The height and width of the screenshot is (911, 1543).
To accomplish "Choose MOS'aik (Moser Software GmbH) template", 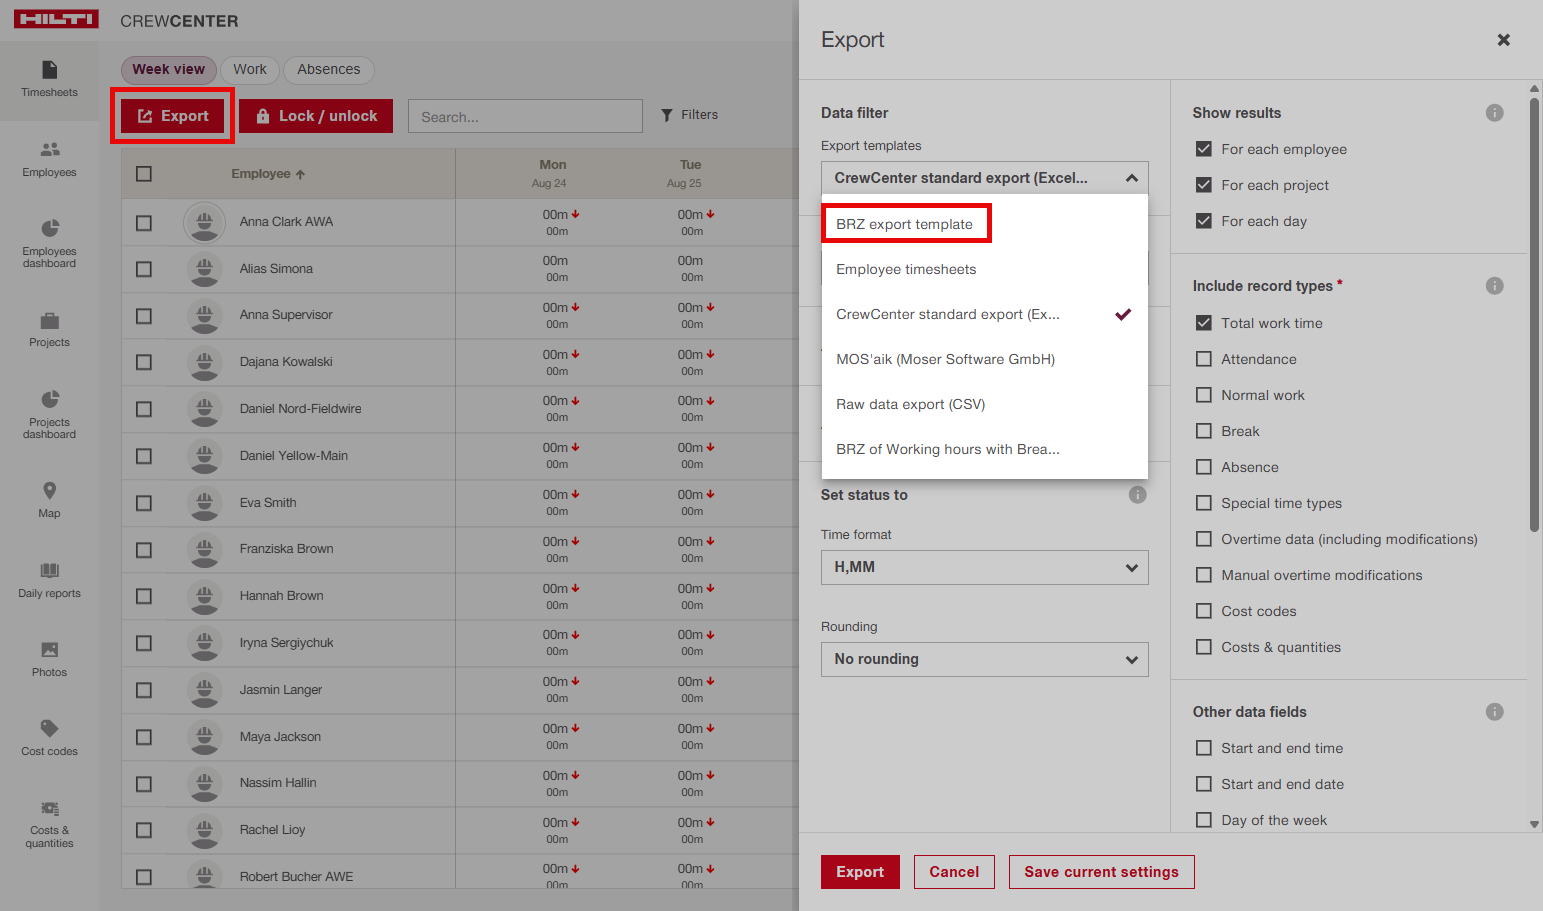I will 984,359.
